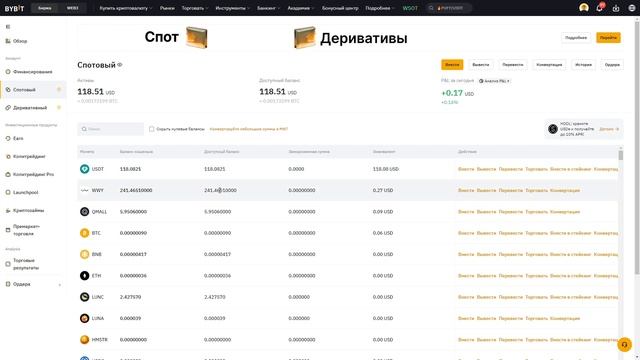
Task: Click the ETH coin icon
Action: click(x=84, y=276)
